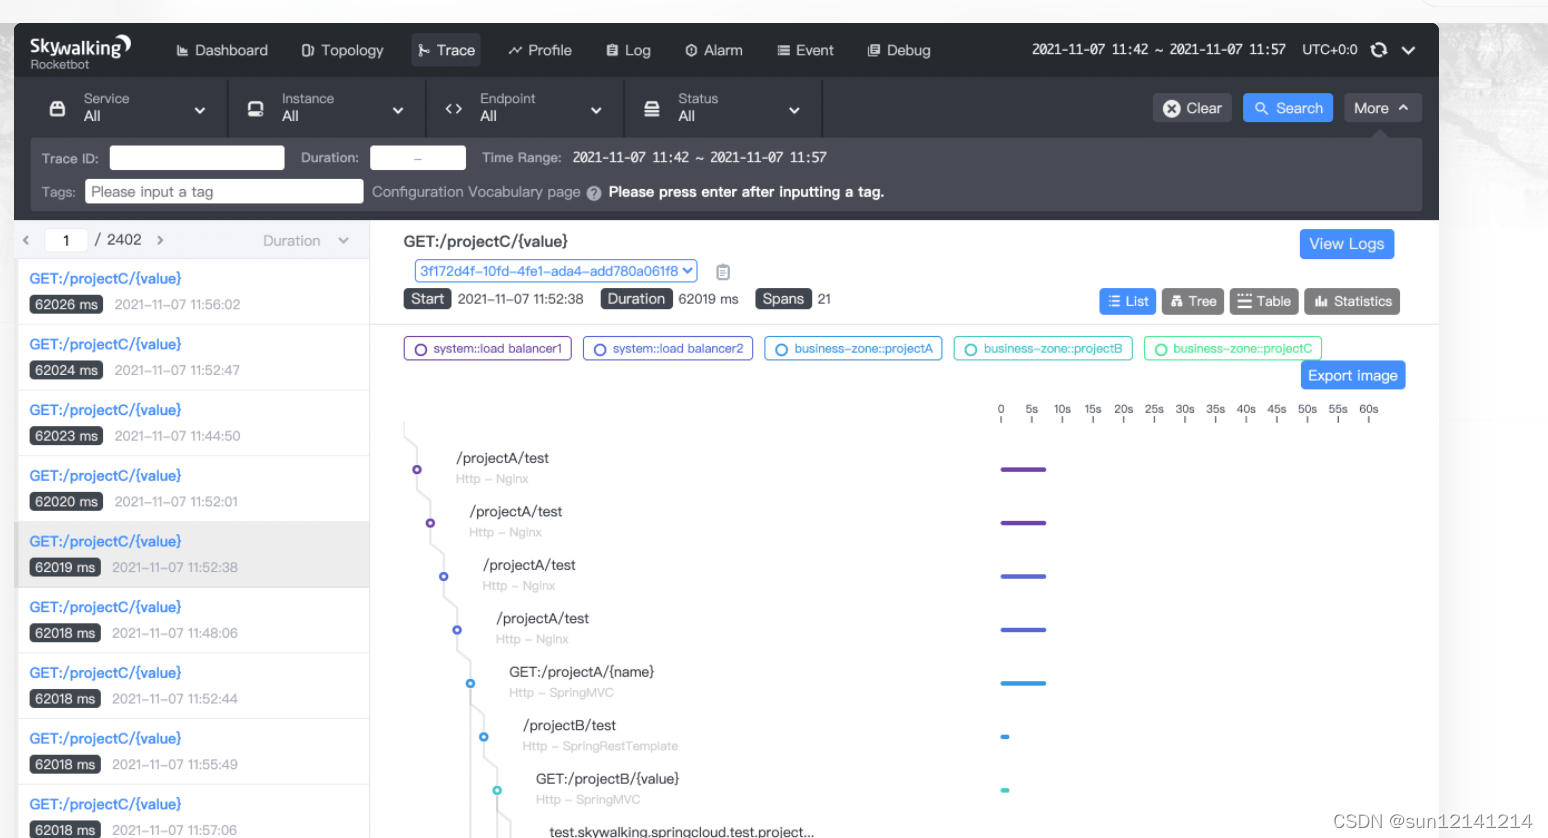Select the trace with 62020 ms duration
The height and width of the screenshot is (838, 1548).
point(192,489)
